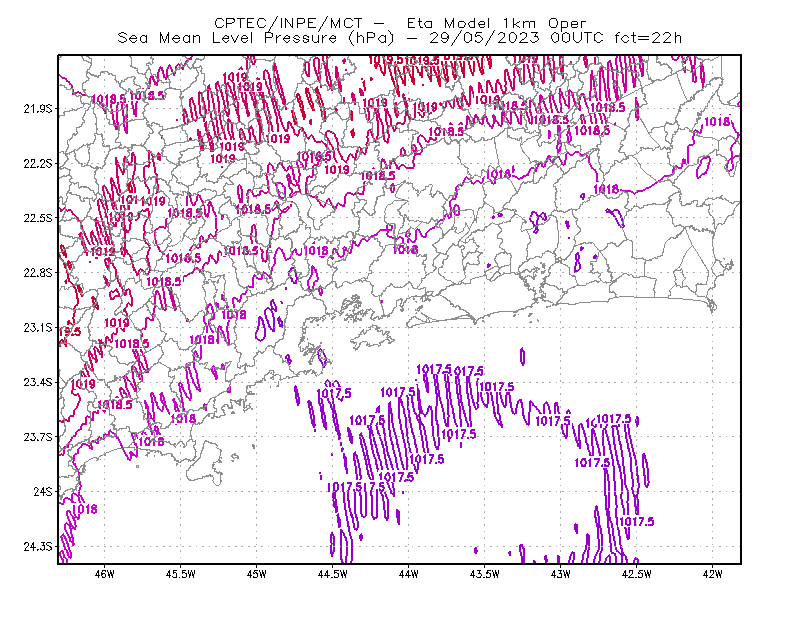The width and height of the screenshot is (800, 618).
Task: Click the 23.7S latitude axis label
Action: coord(38,437)
